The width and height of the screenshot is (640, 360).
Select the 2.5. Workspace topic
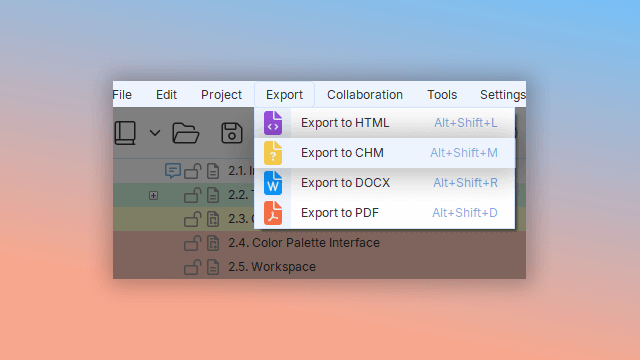pyautogui.click(x=272, y=267)
